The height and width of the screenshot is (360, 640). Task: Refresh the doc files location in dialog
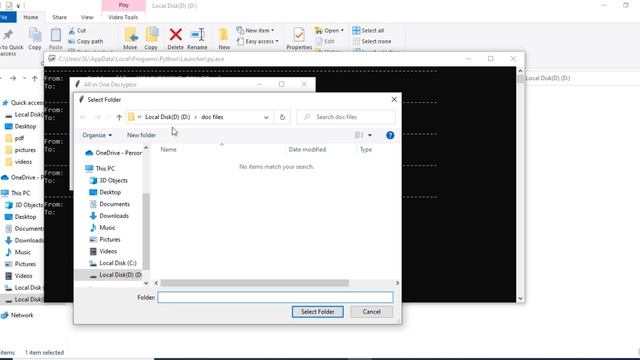coord(282,117)
